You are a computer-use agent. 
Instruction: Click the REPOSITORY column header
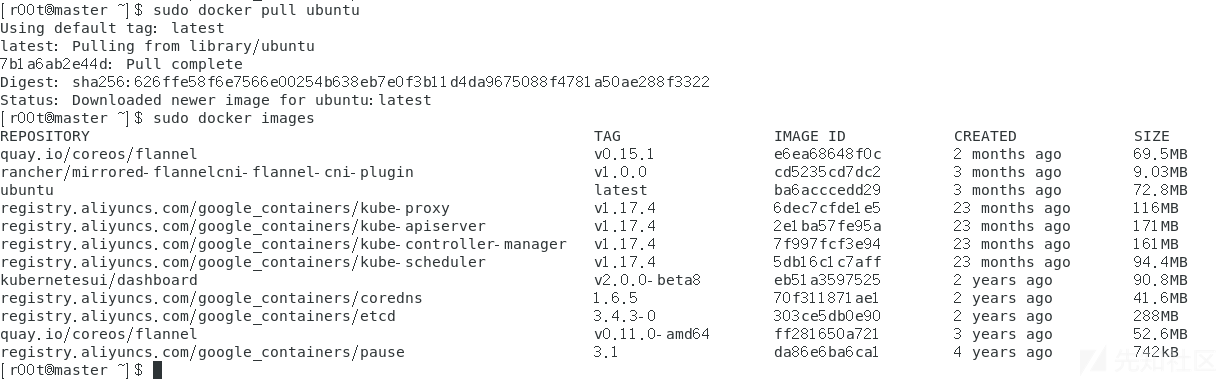45,136
